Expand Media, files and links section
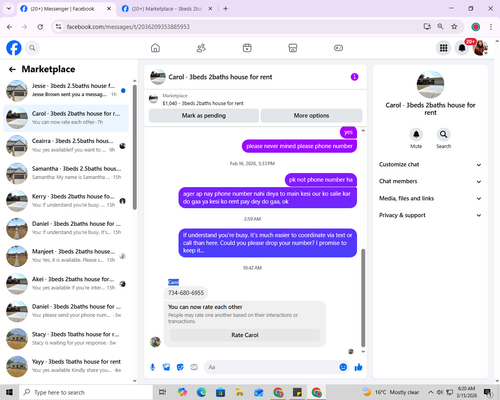This screenshot has height=400, width=500. (x=430, y=198)
